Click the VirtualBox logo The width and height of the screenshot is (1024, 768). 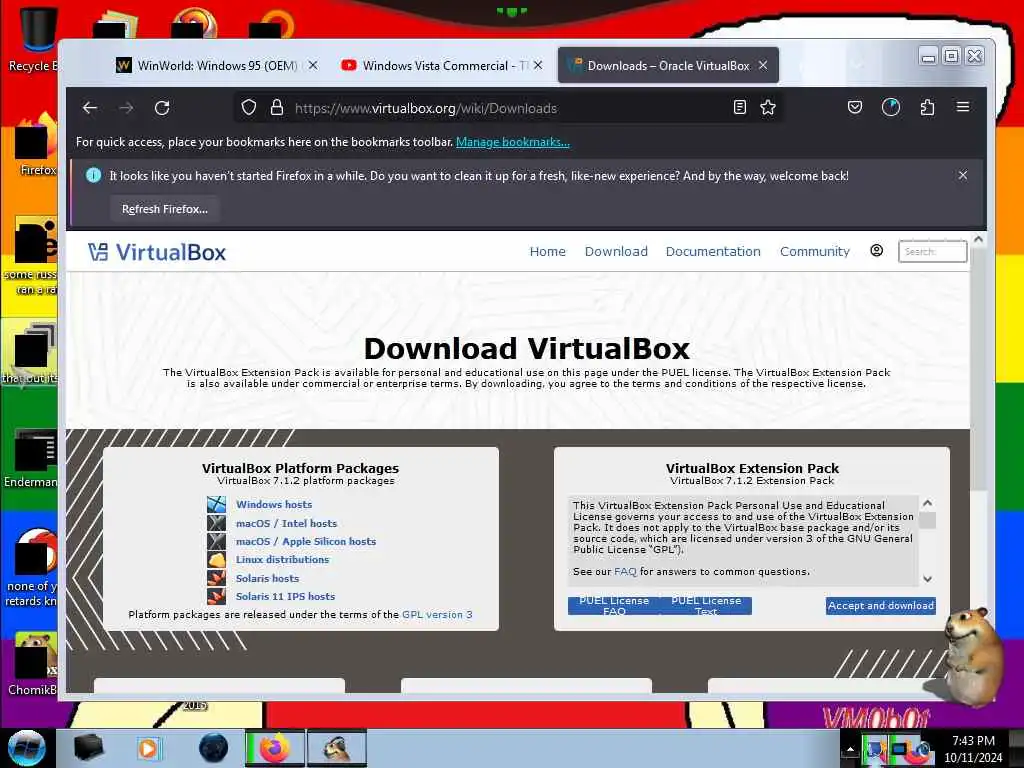[x=157, y=252]
